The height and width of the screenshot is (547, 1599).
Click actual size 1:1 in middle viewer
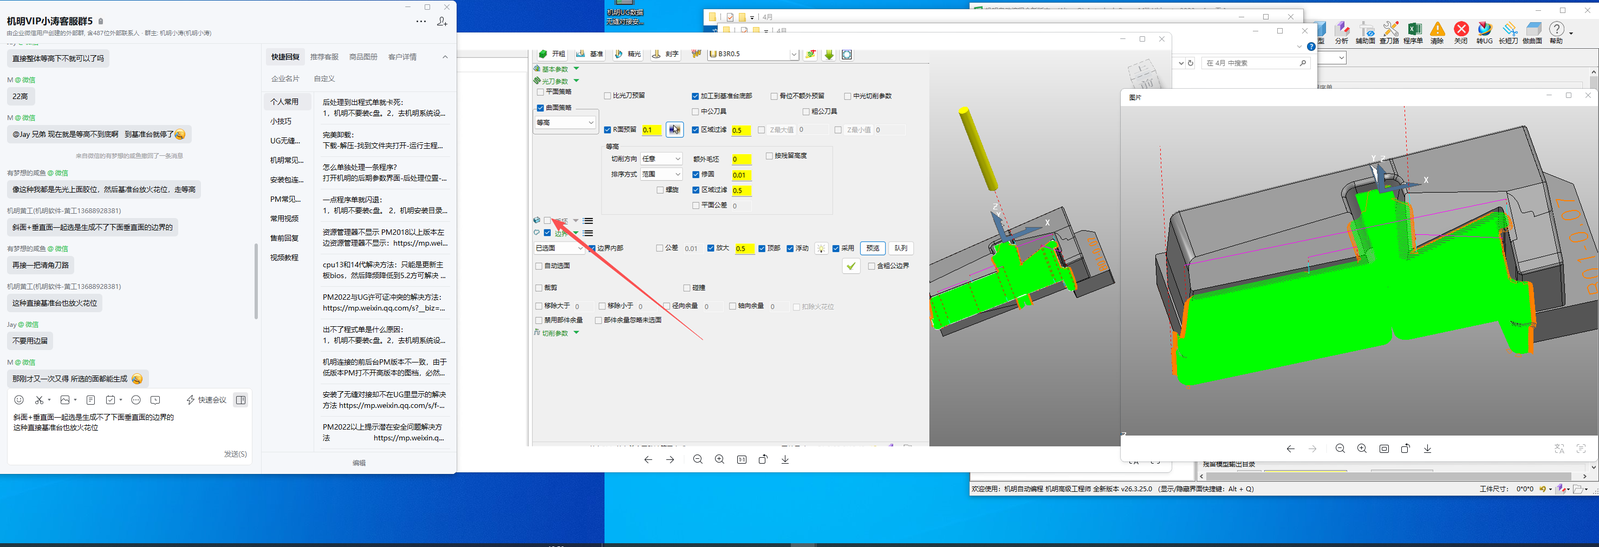741,460
